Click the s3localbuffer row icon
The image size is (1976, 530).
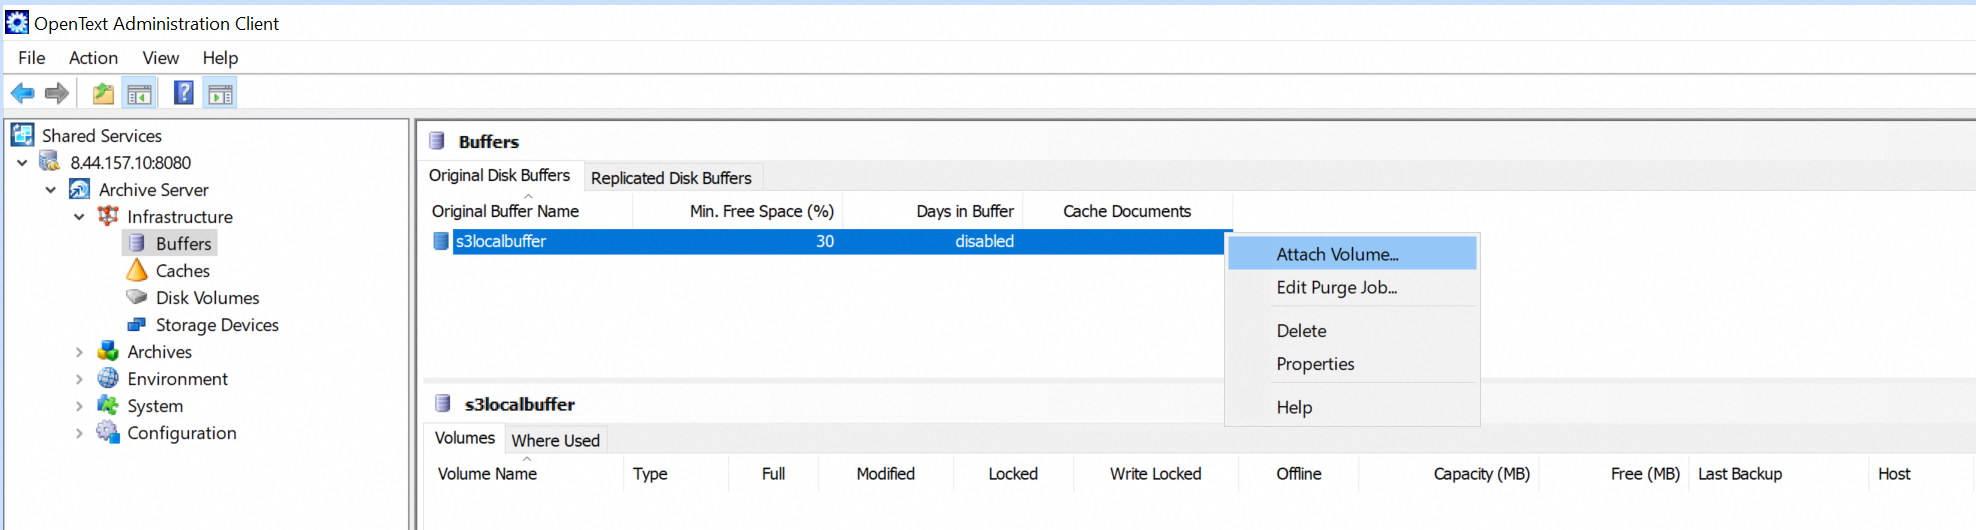tap(440, 241)
